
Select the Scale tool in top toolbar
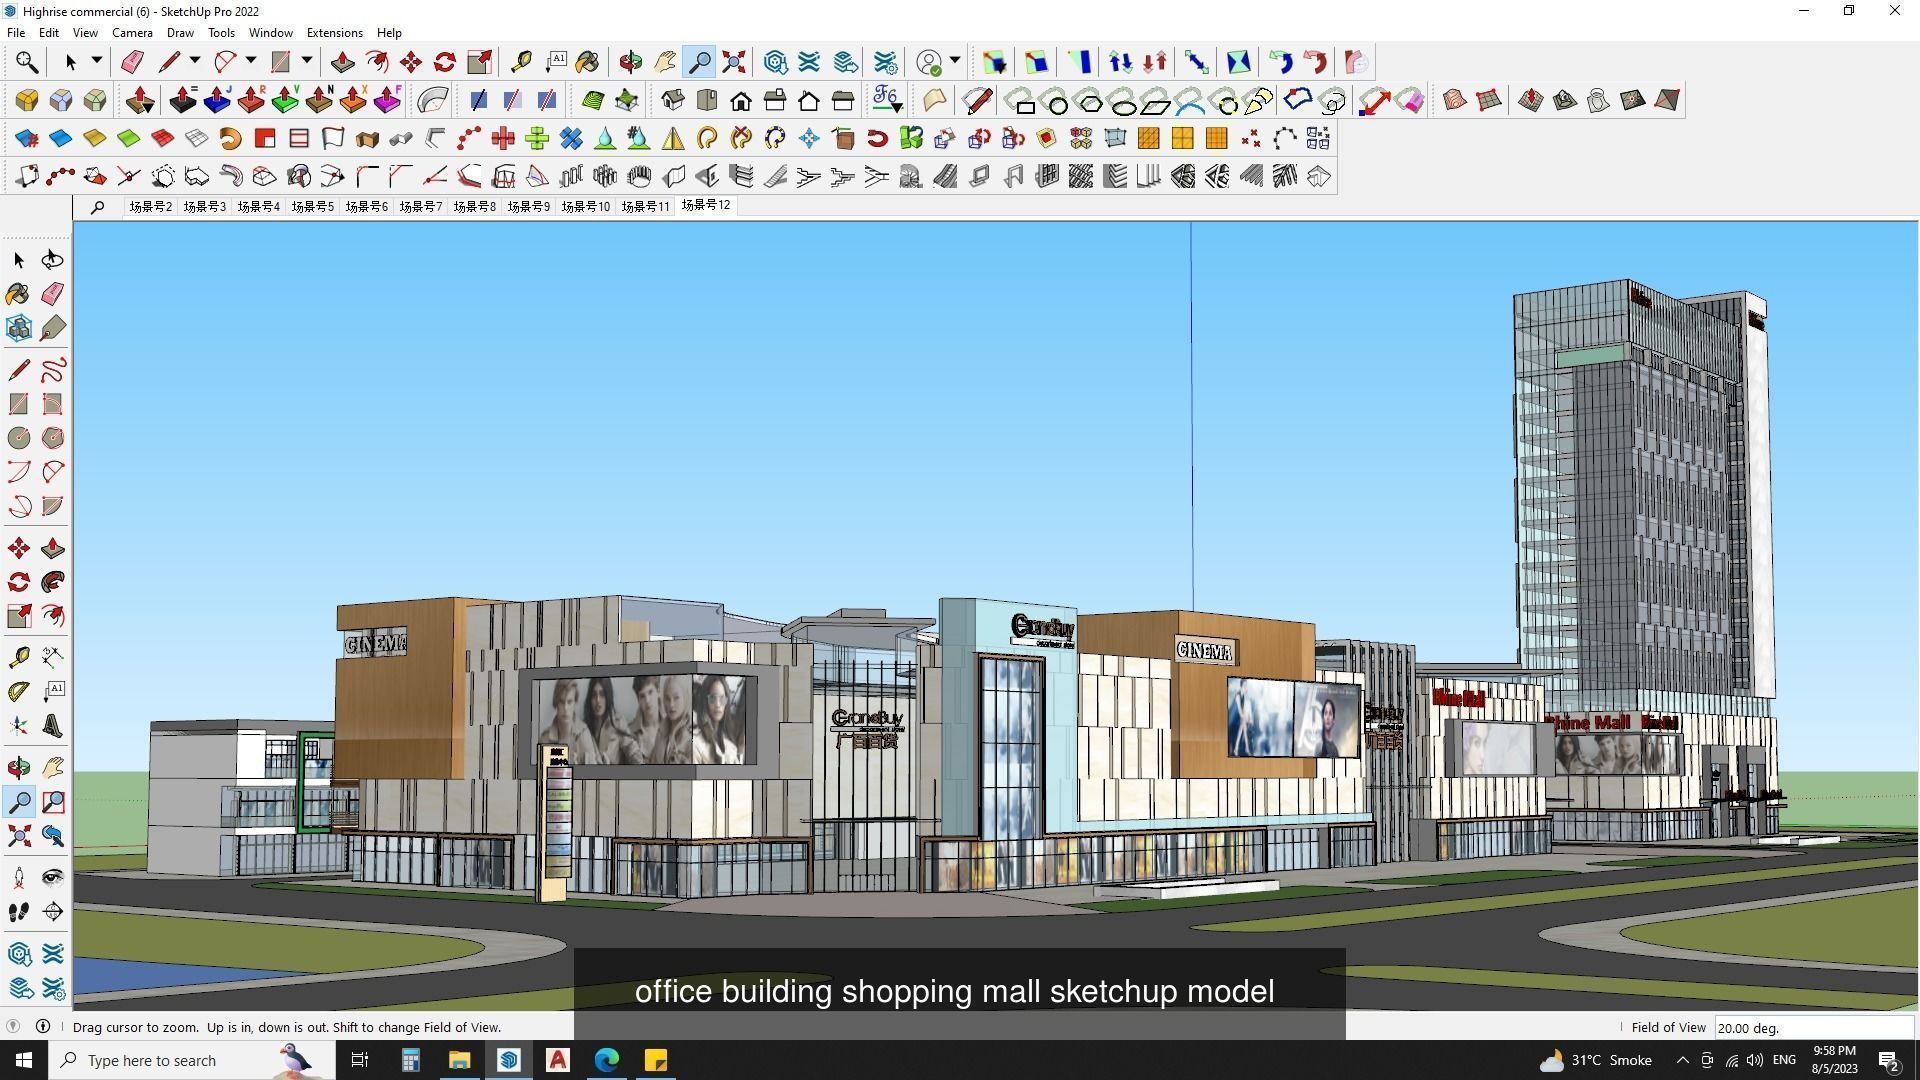(x=479, y=62)
